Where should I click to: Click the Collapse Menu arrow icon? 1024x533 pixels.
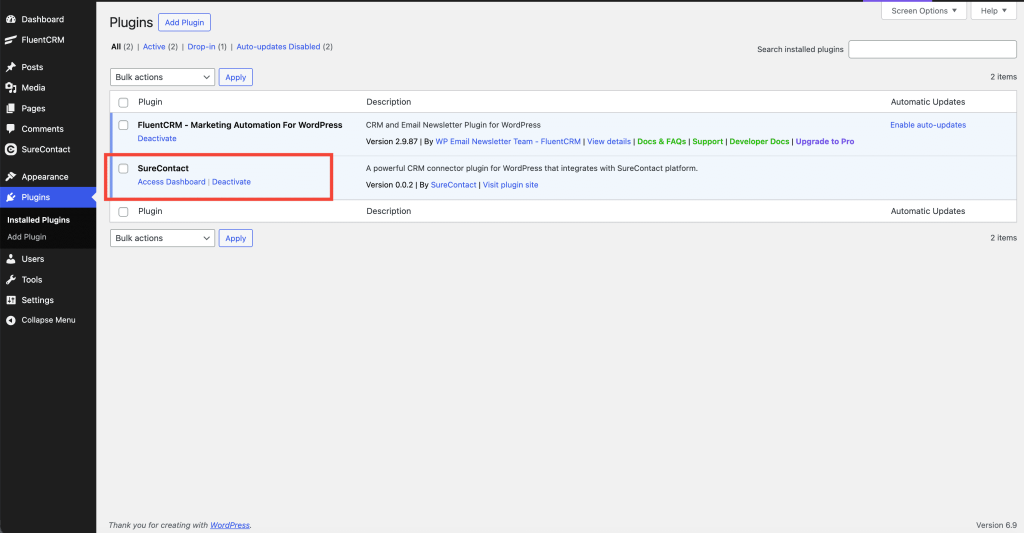[x=10, y=320]
